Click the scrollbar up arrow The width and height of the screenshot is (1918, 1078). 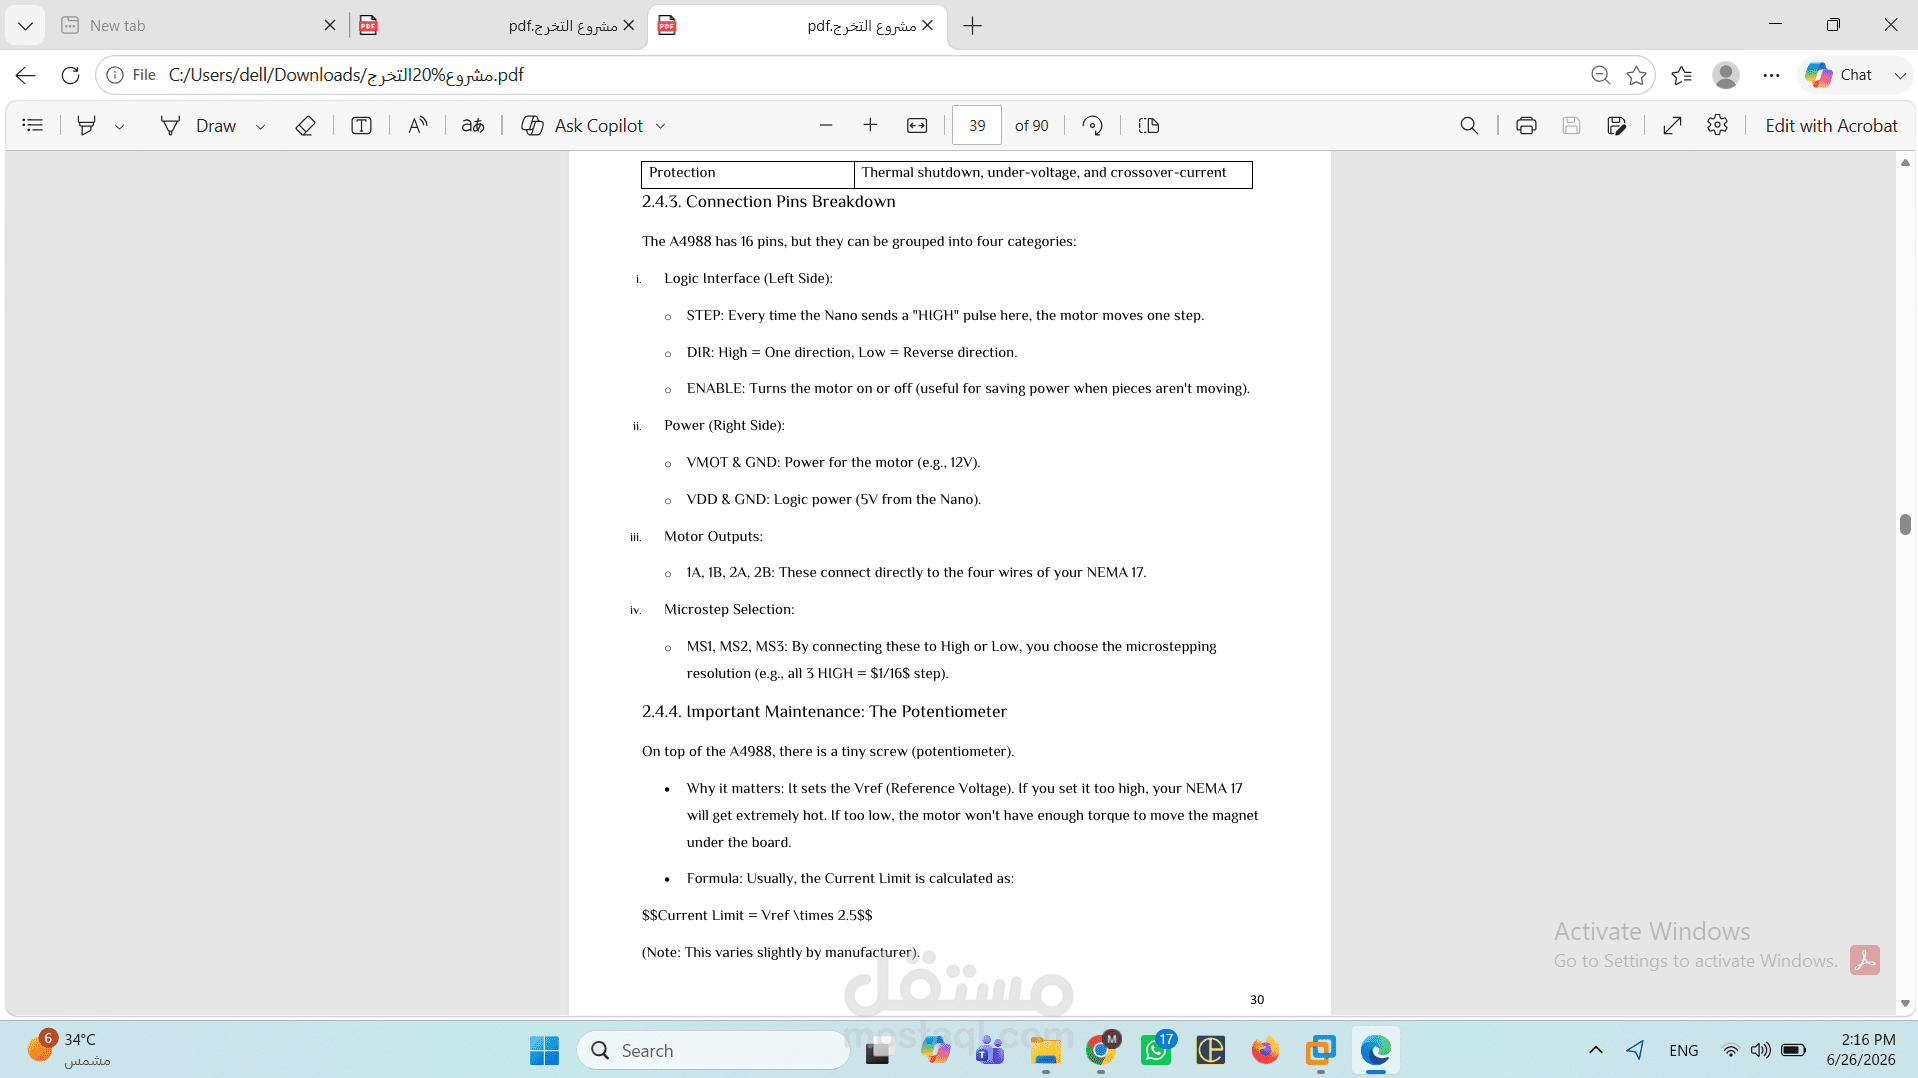tap(1905, 162)
